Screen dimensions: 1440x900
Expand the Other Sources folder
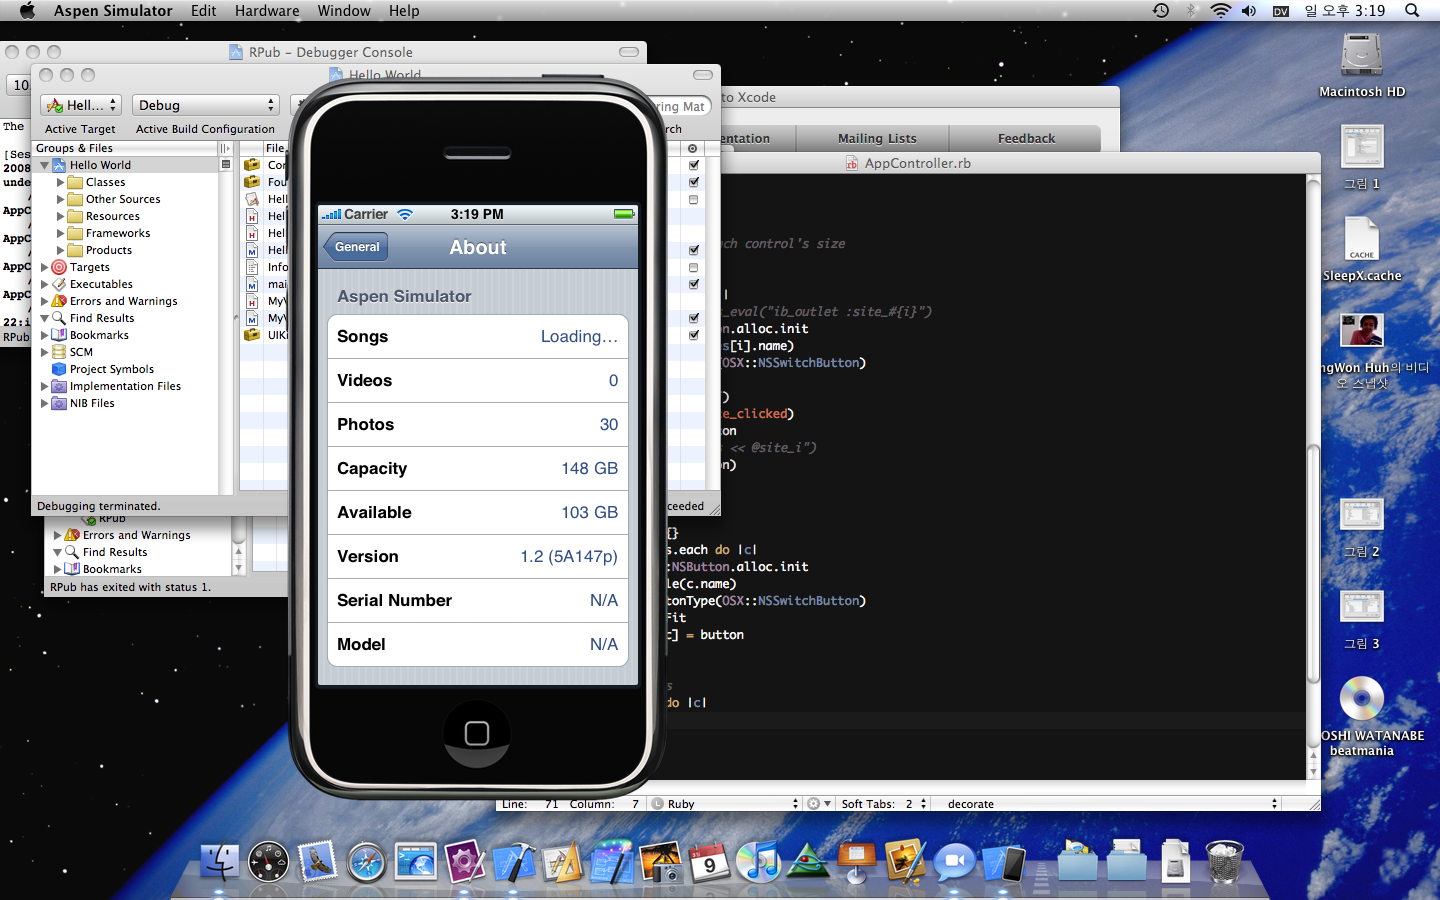coord(60,199)
